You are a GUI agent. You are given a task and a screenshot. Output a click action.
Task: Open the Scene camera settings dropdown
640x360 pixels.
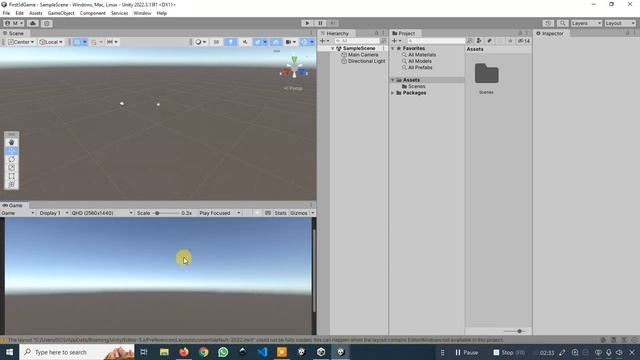(x=291, y=42)
